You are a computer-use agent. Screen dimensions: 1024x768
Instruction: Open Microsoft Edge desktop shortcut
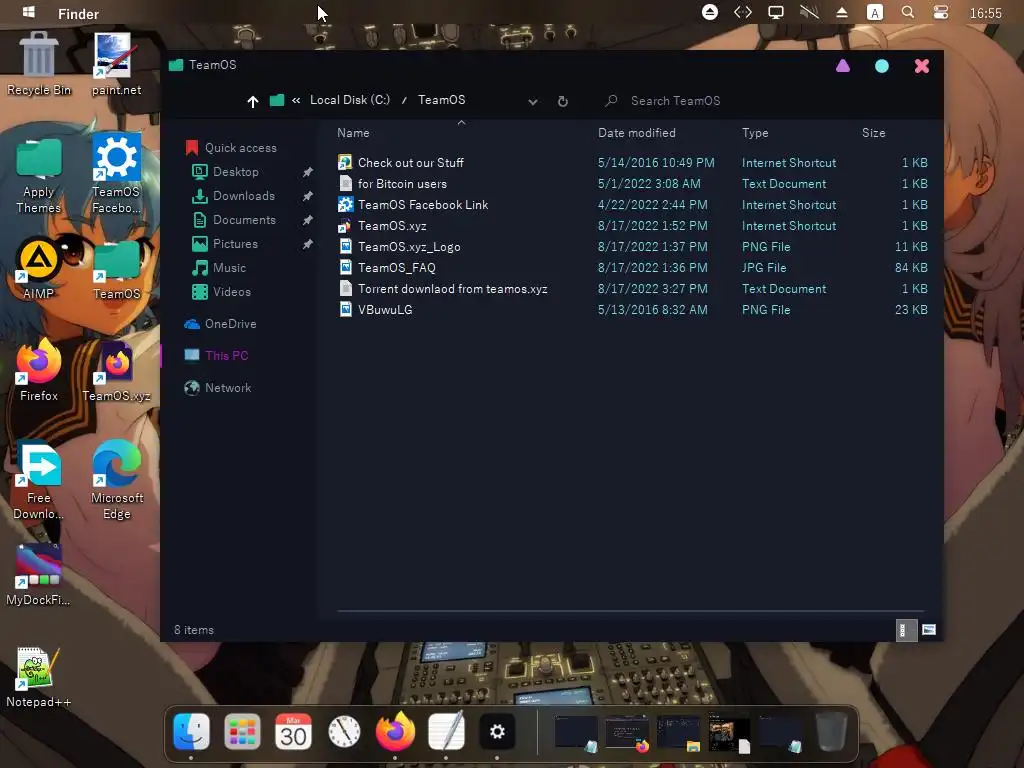(x=116, y=479)
